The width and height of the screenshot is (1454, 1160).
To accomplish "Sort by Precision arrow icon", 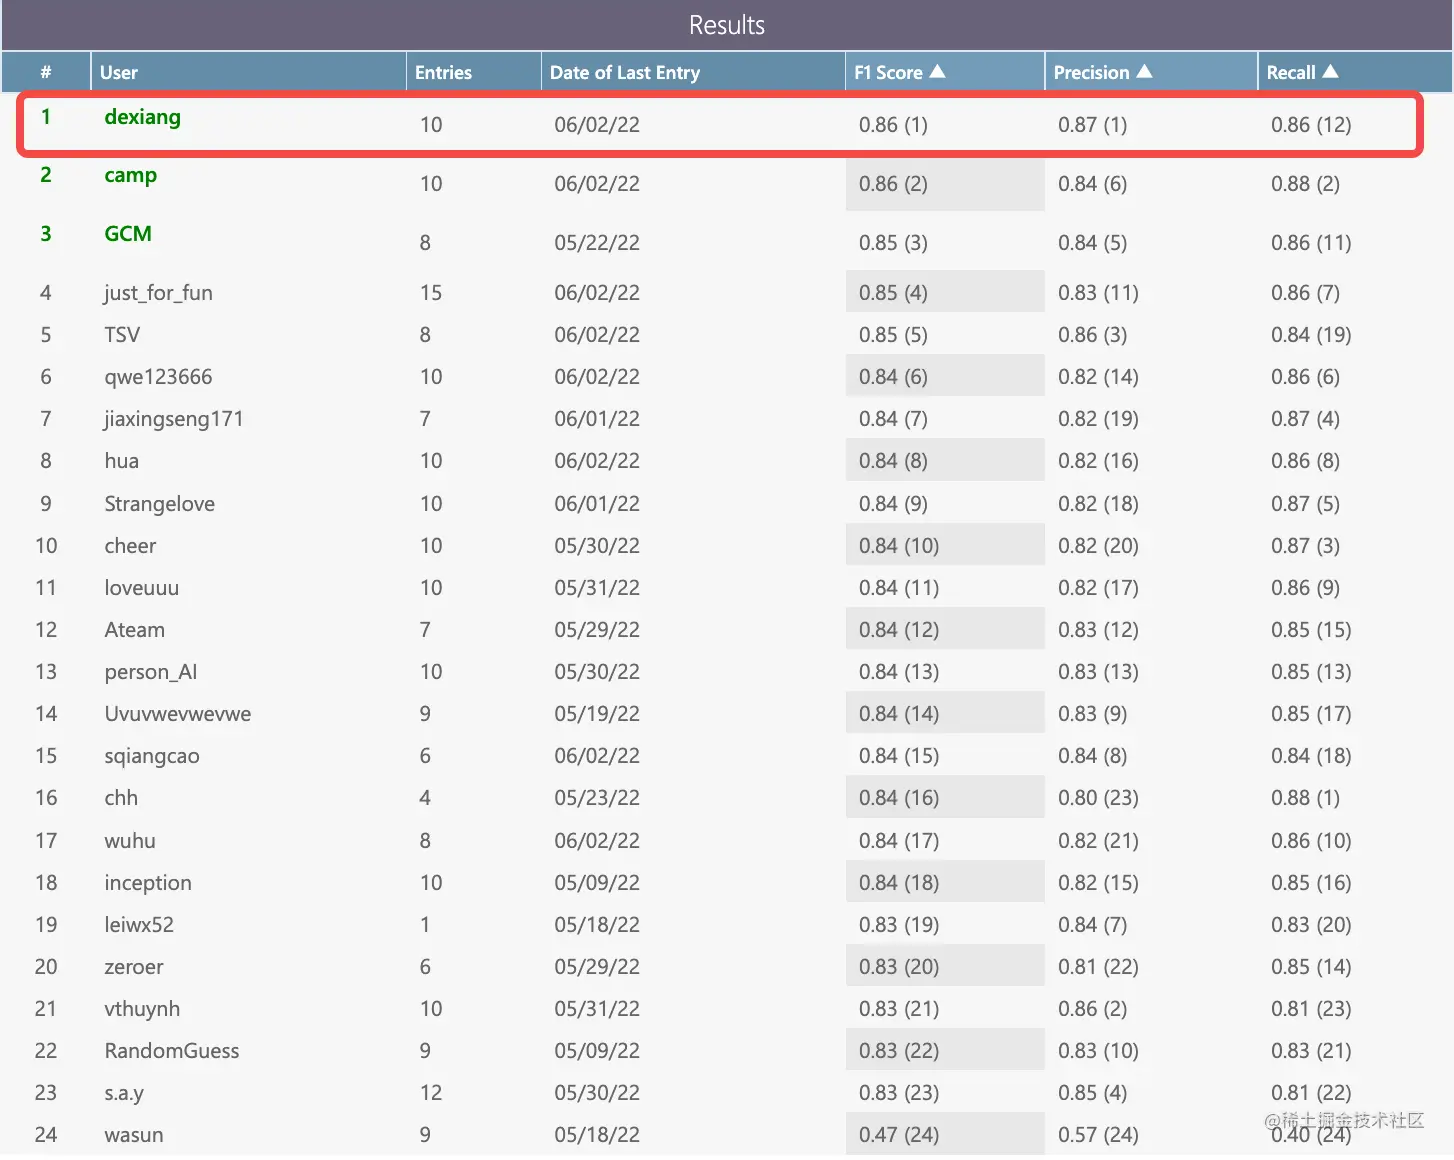I will point(1144,72).
